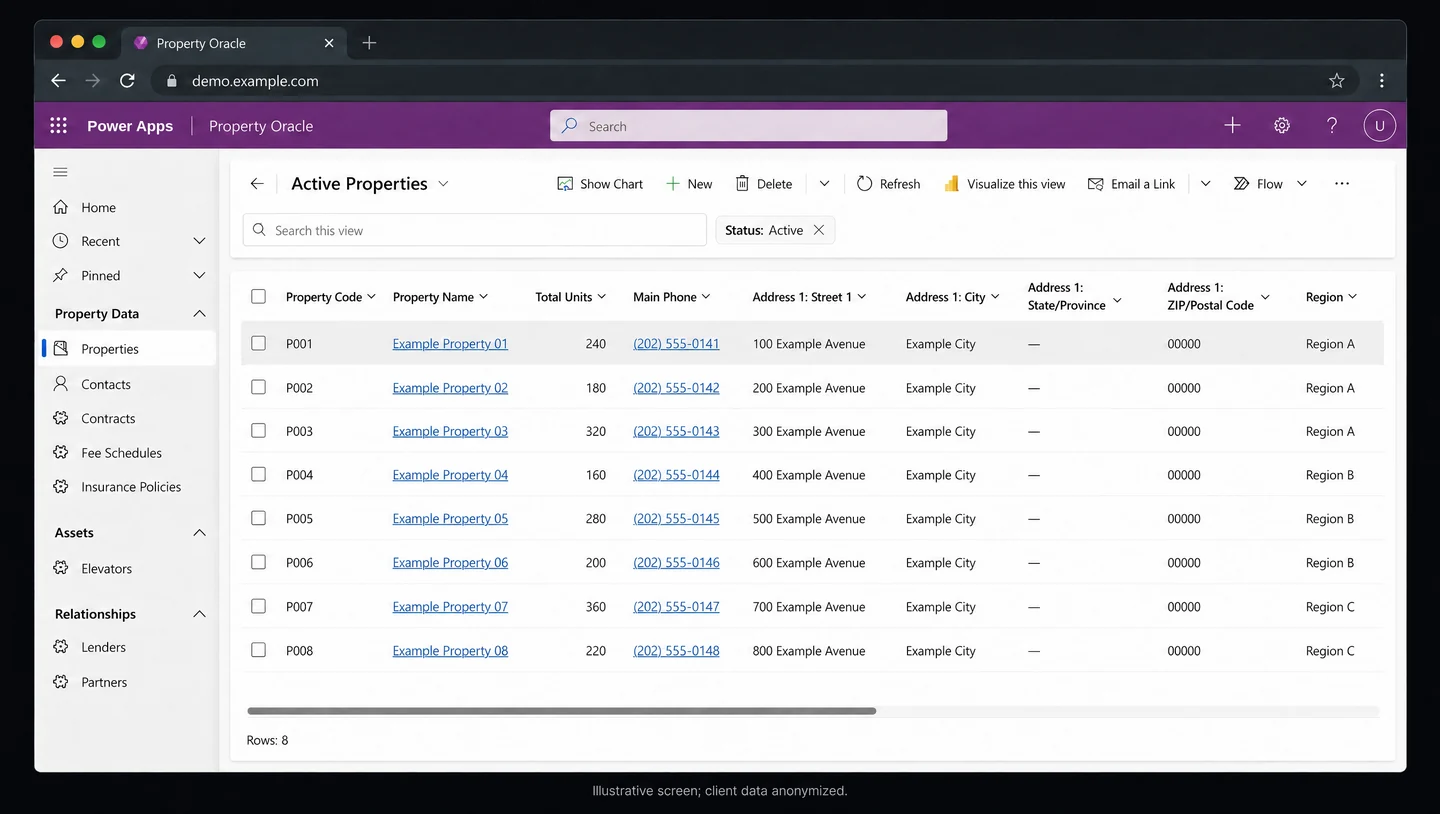Image resolution: width=1440 pixels, height=814 pixels.
Task: Click Email a Link button
Action: (x=1131, y=184)
